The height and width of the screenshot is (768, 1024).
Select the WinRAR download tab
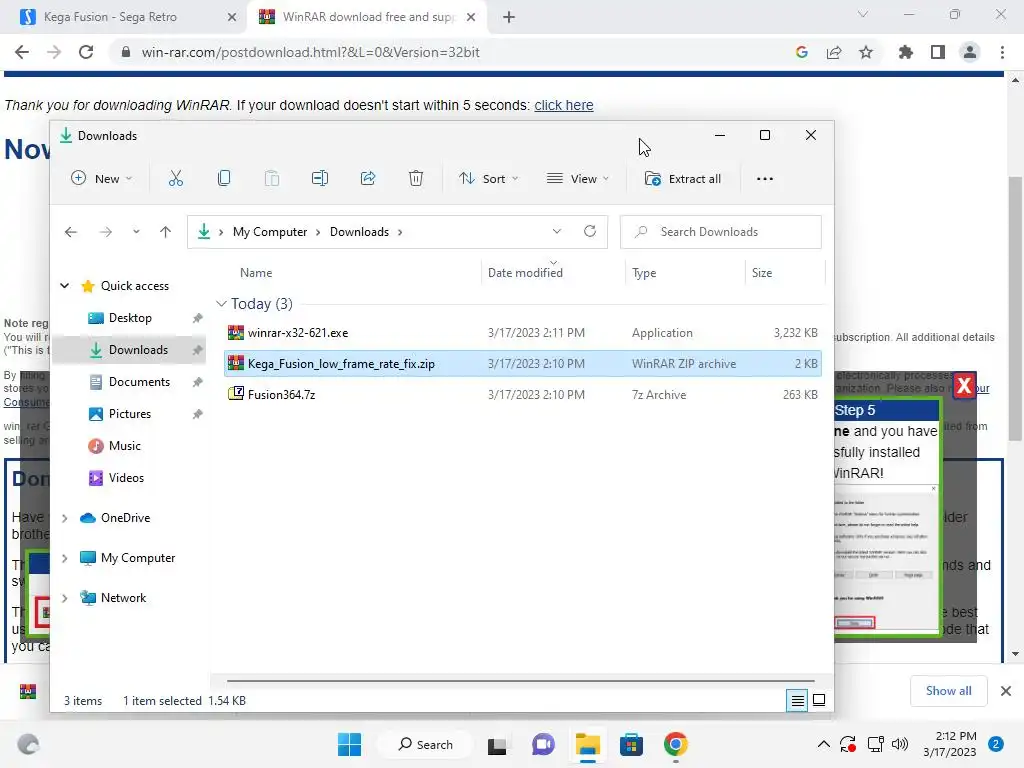coord(368,17)
